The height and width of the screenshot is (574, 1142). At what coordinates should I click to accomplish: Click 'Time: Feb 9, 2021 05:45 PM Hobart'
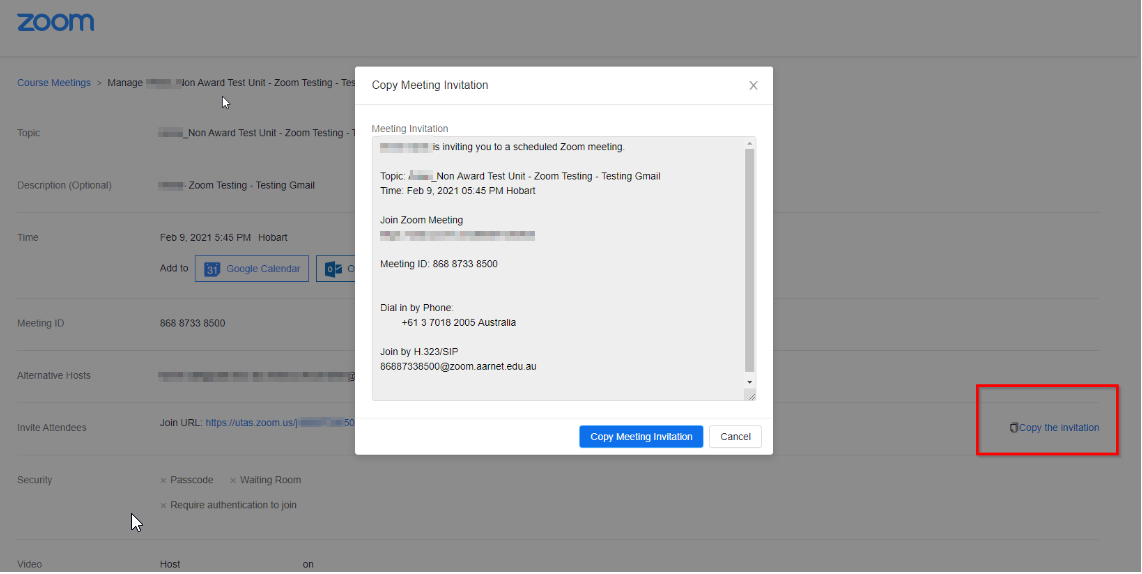pos(457,191)
